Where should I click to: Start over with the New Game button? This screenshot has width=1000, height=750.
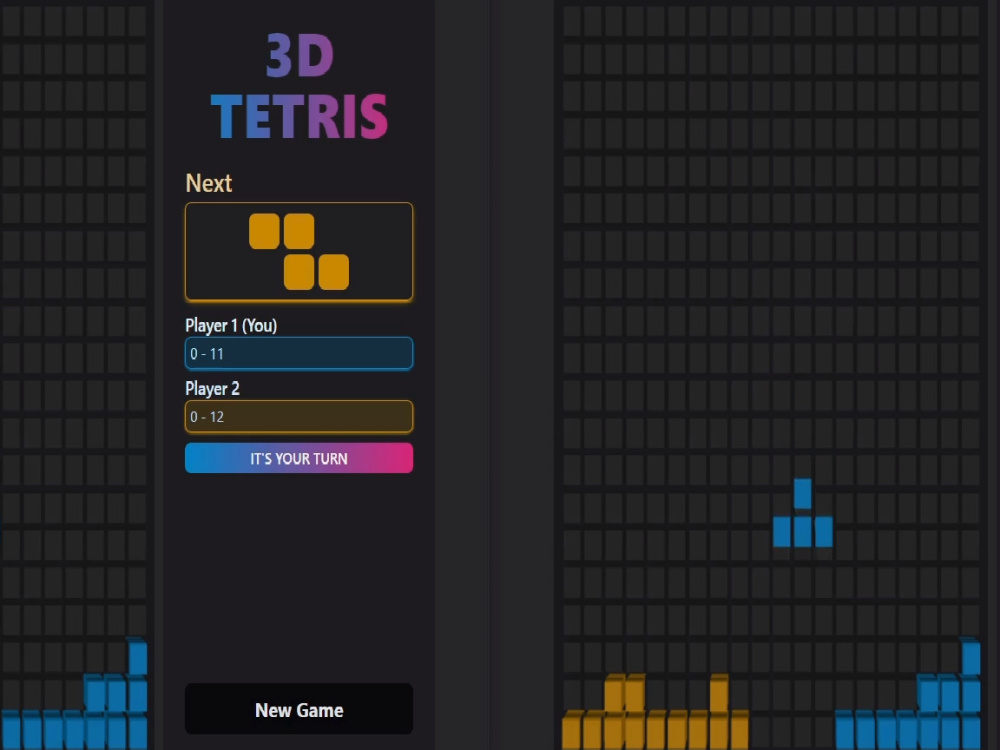tap(298, 709)
